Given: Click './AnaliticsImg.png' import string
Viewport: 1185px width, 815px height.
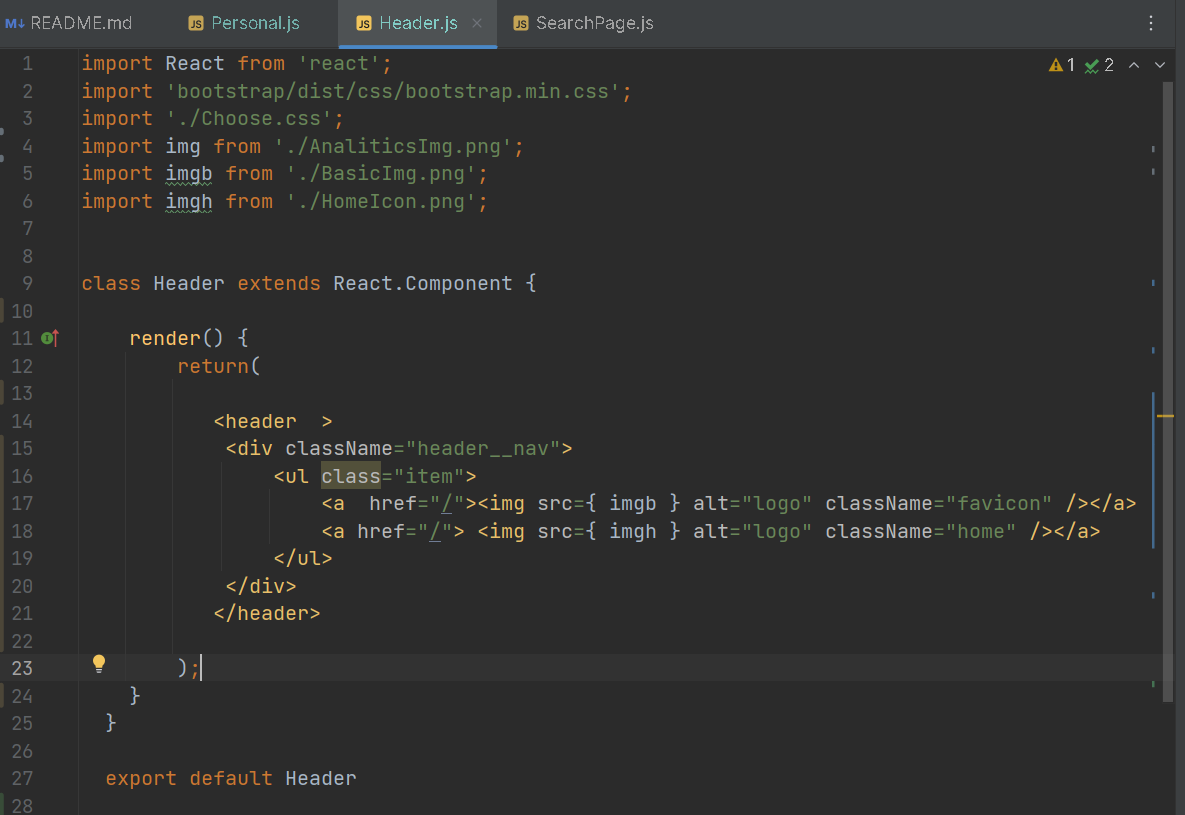Looking at the screenshot, I should pyautogui.click(x=393, y=147).
